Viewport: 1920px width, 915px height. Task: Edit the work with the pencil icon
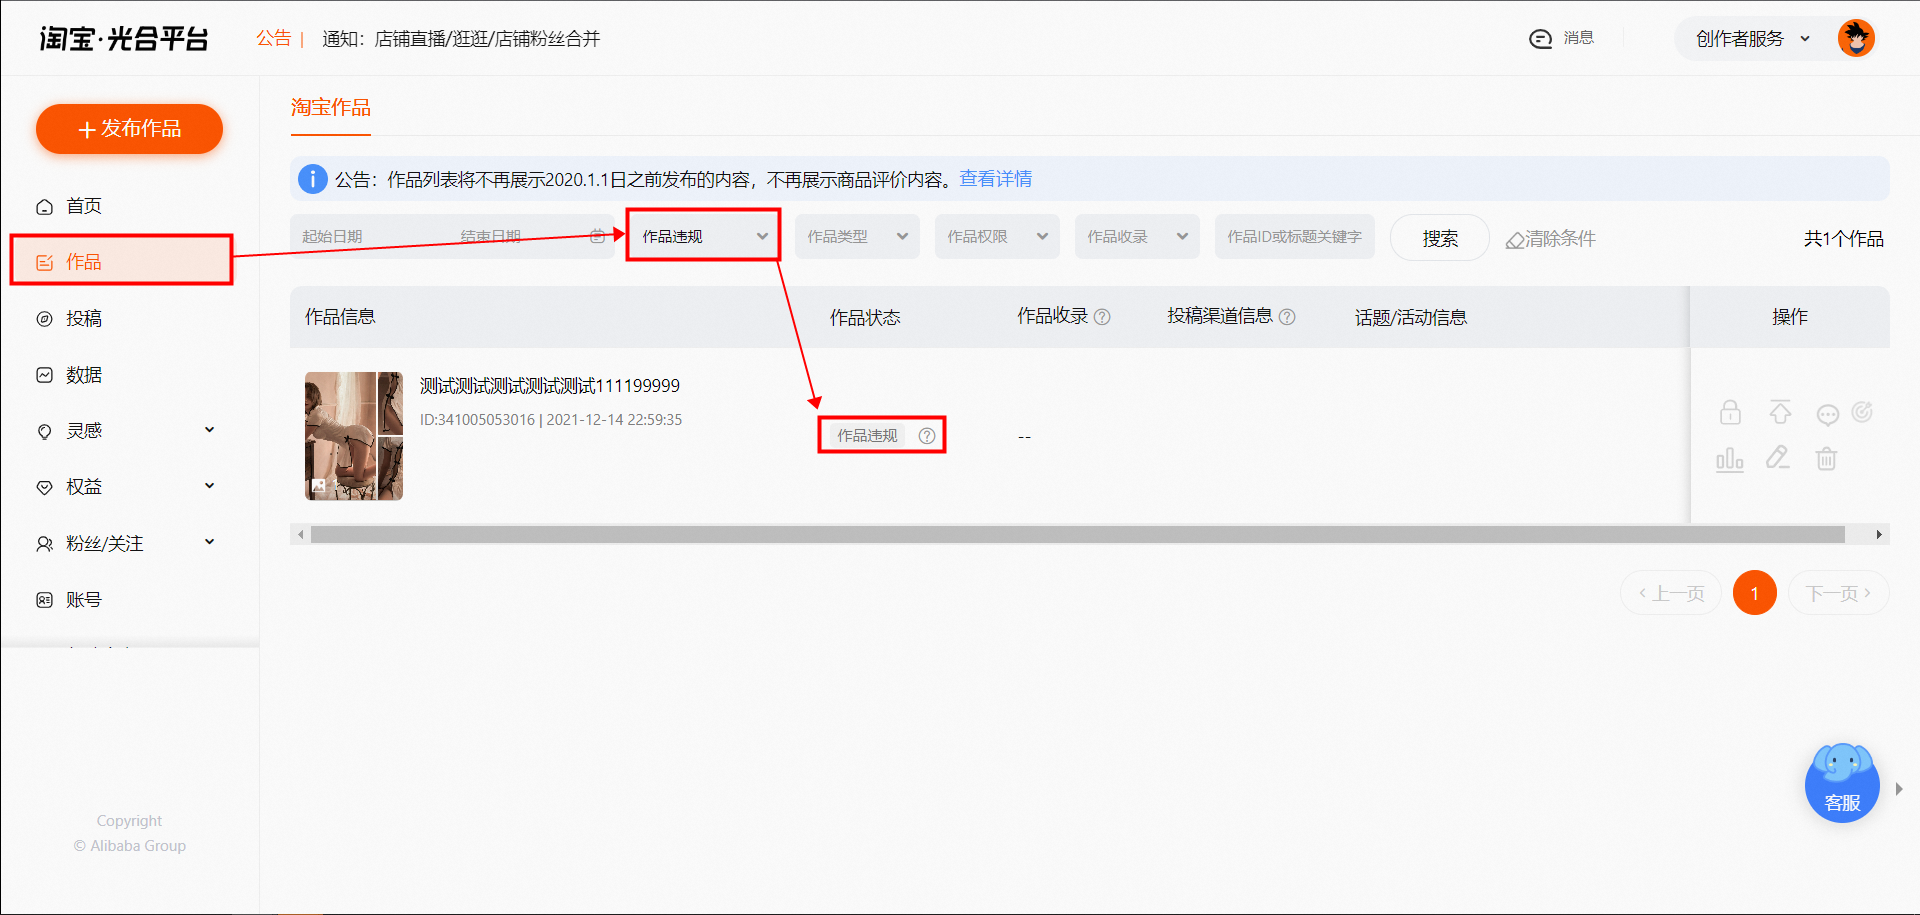point(1778,458)
